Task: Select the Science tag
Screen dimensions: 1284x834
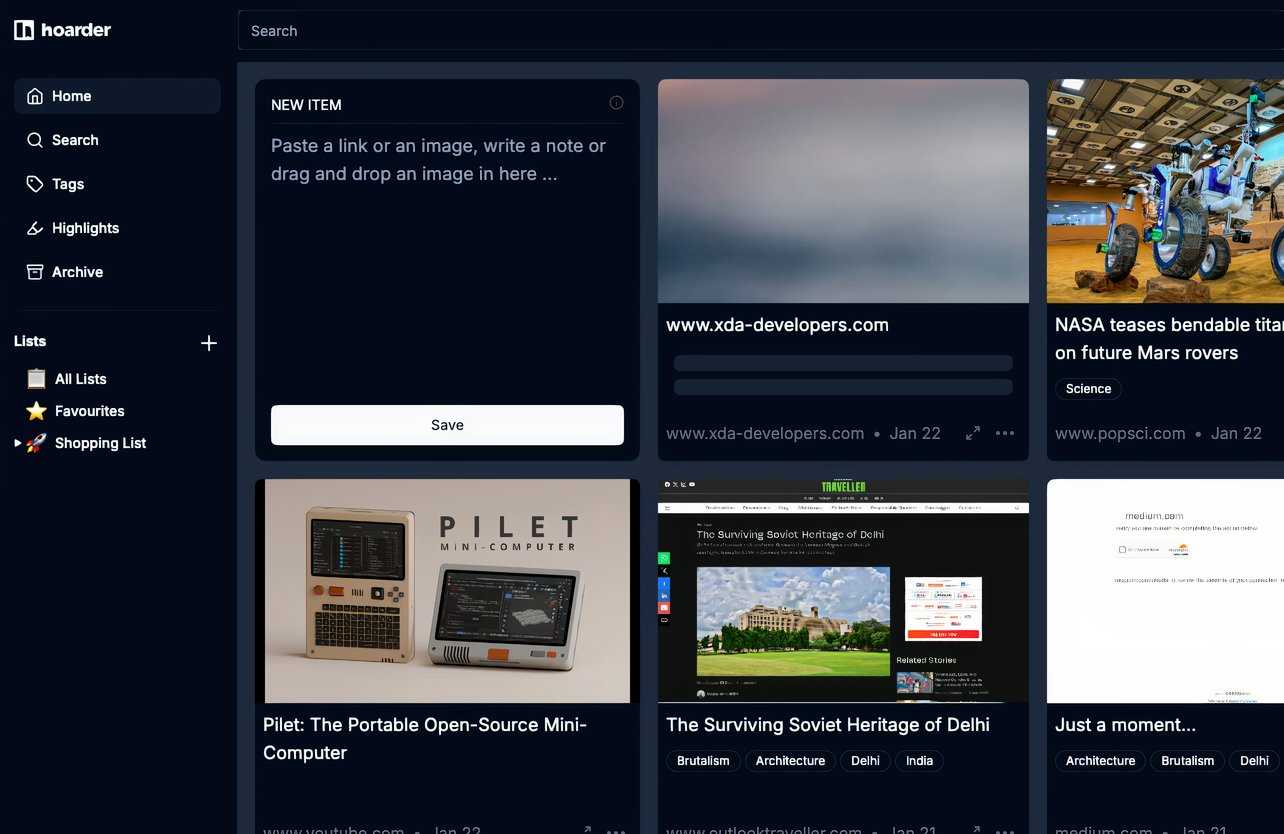Action: point(1088,389)
